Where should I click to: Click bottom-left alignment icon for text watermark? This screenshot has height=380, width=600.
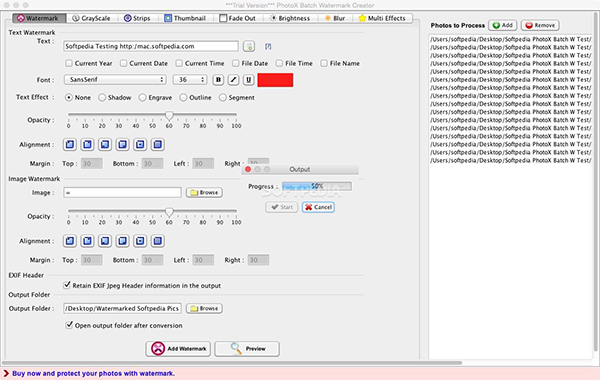point(105,144)
